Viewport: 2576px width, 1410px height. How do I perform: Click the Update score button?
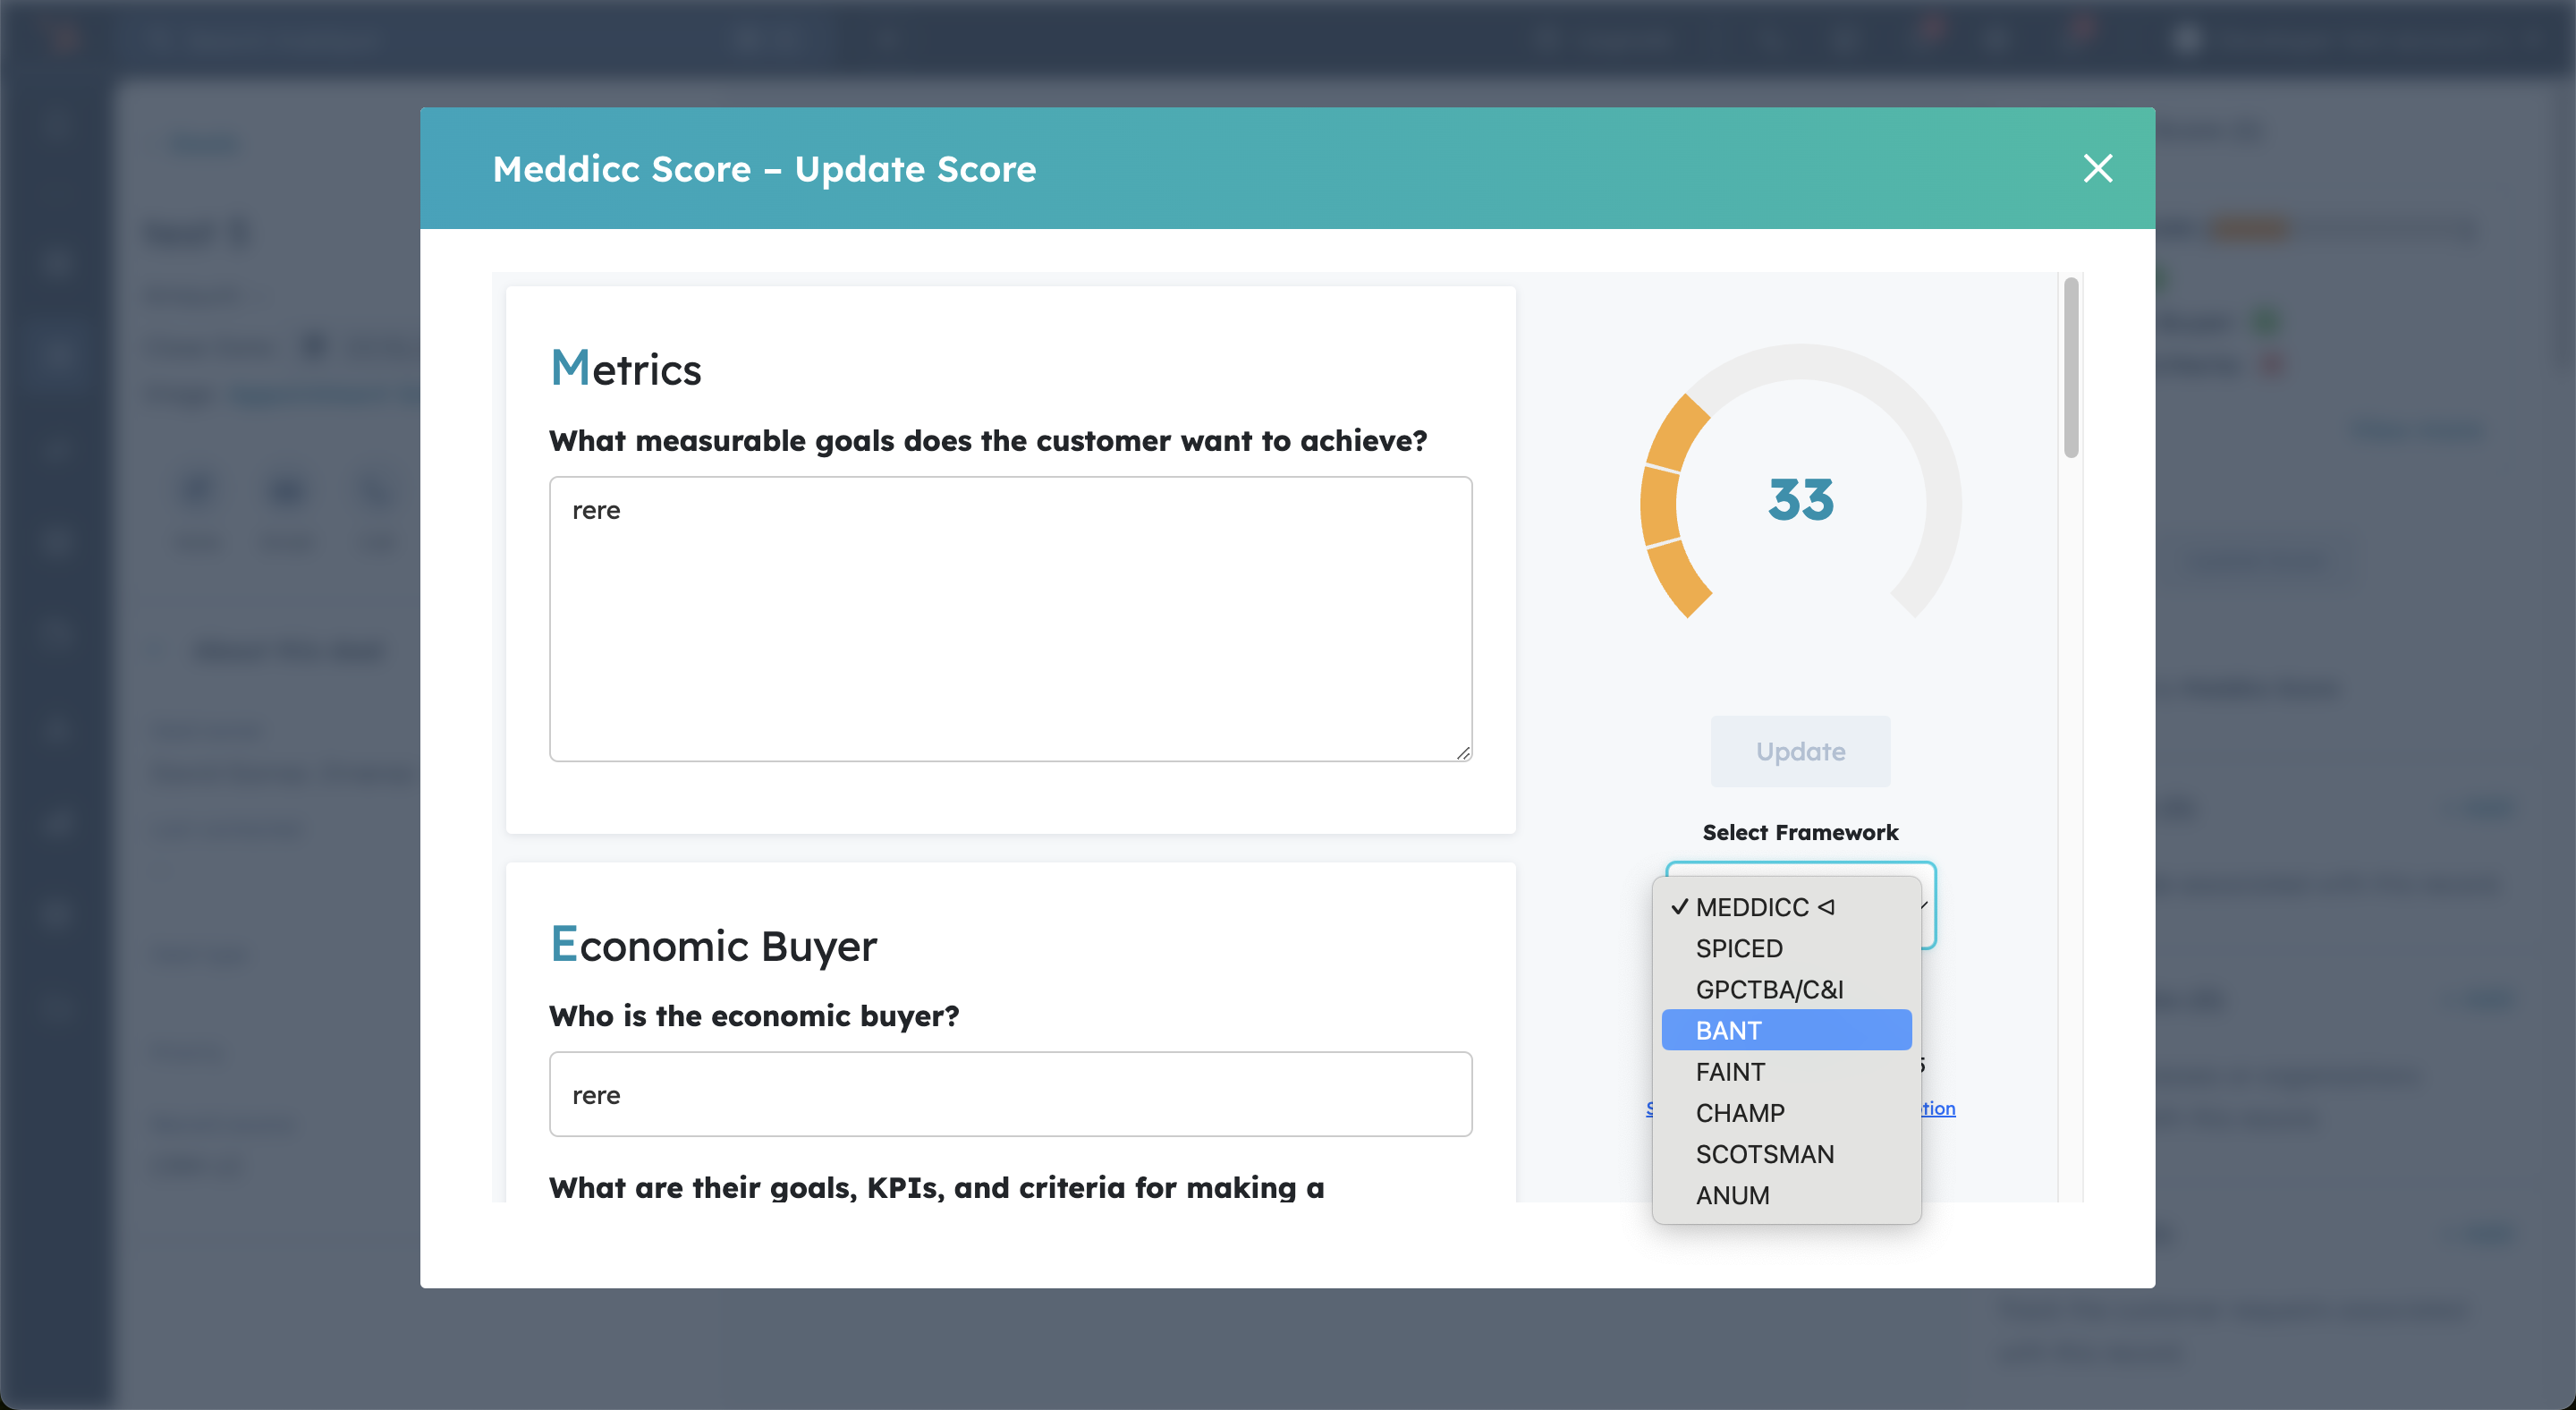(1800, 751)
